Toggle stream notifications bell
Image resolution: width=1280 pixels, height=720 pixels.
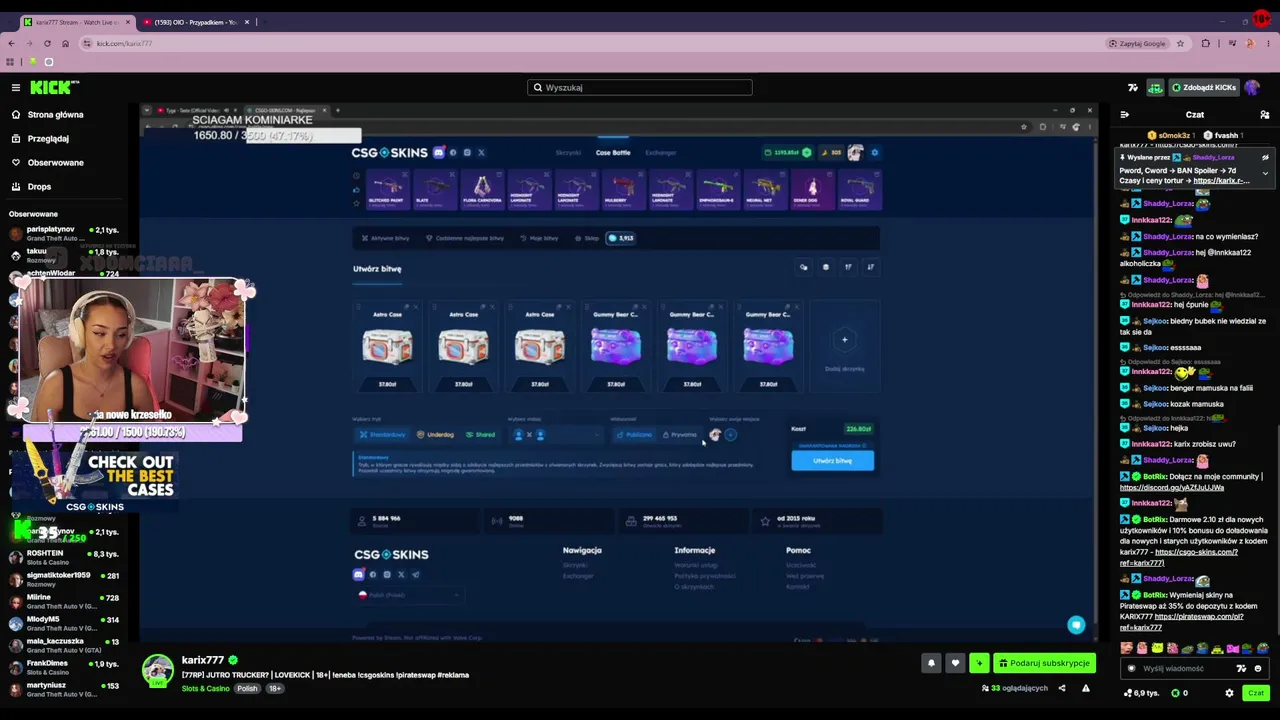point(931,663)
